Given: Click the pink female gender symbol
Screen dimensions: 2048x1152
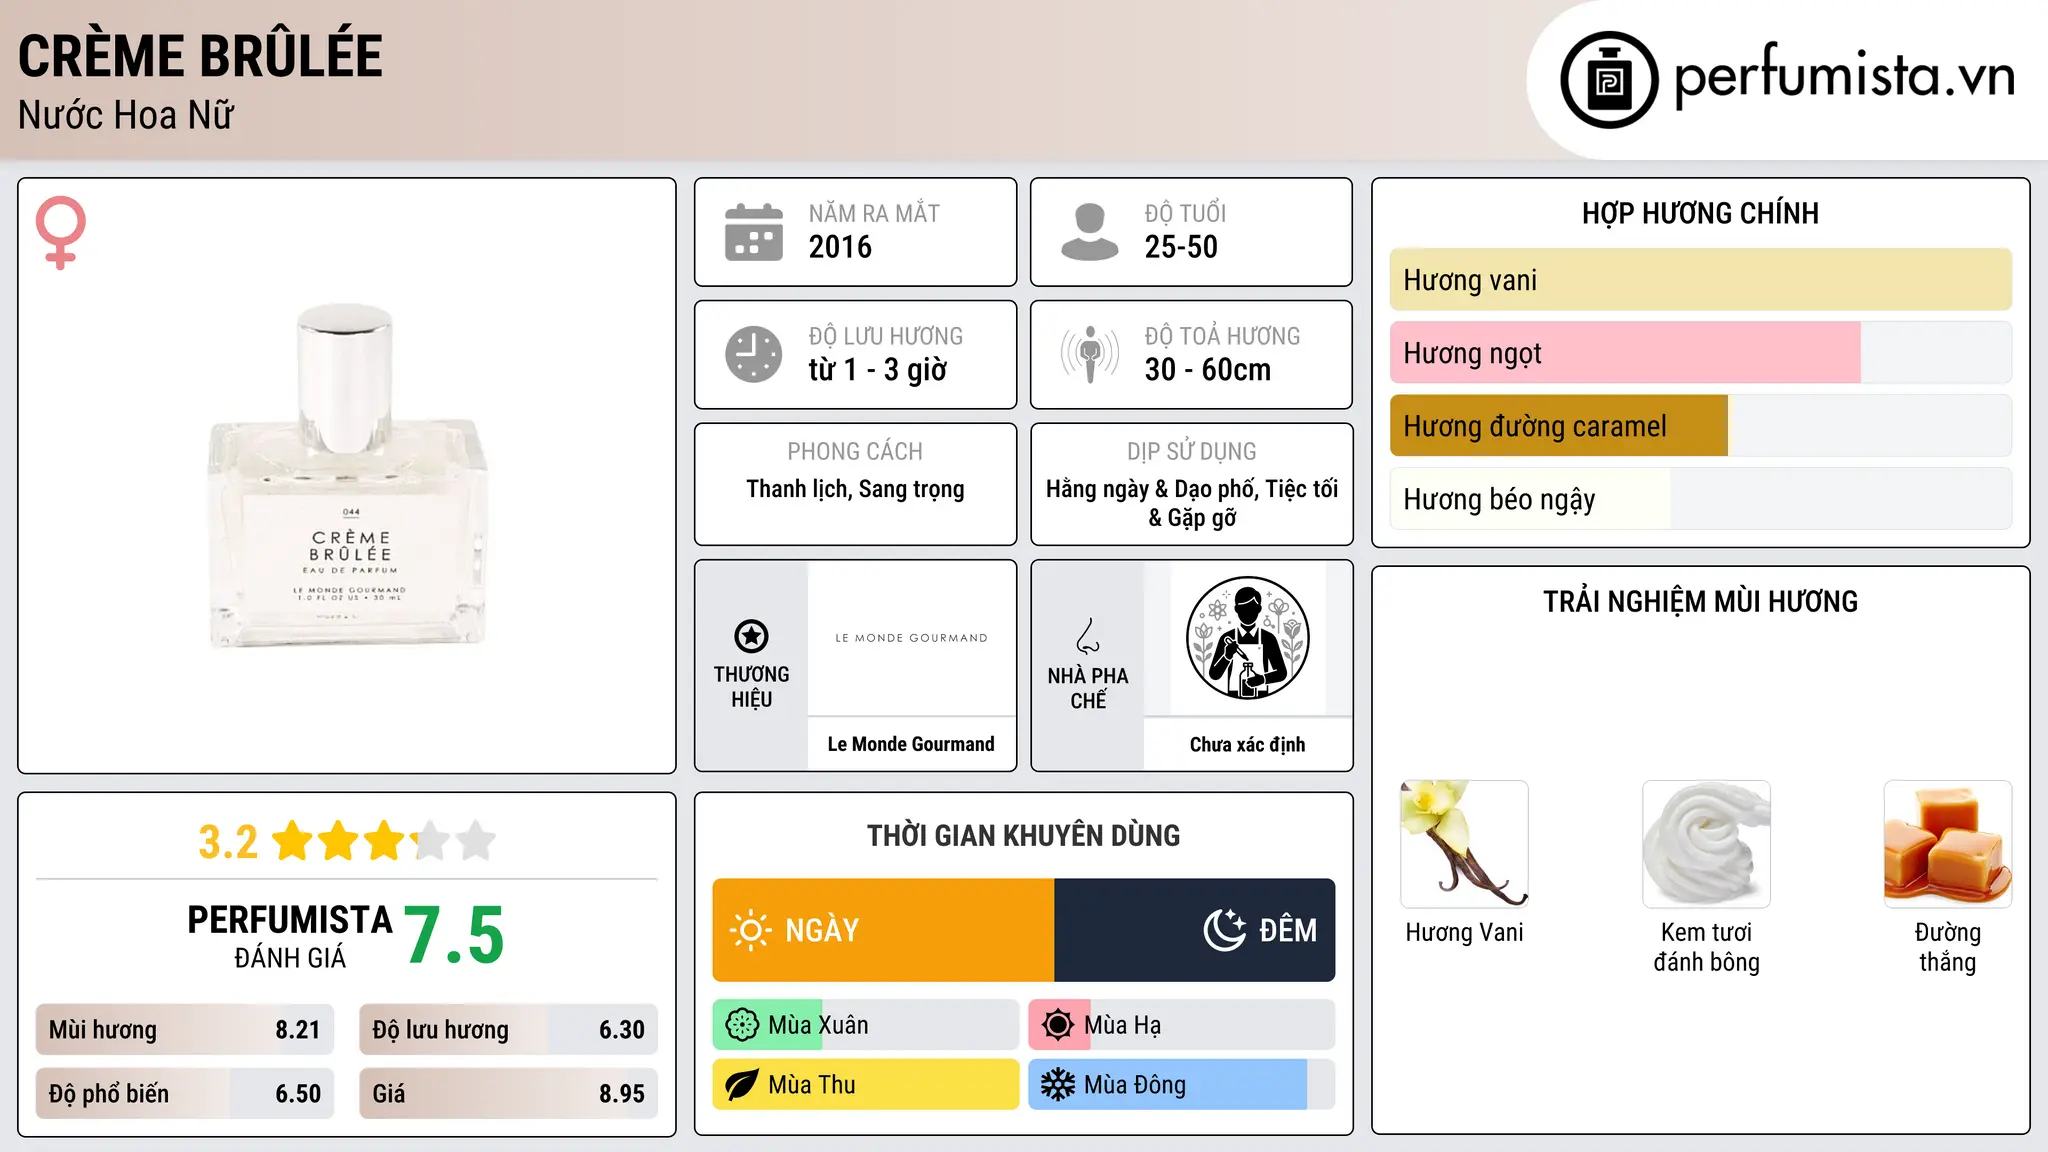Looking at the screenshot, I should [61, 233].
